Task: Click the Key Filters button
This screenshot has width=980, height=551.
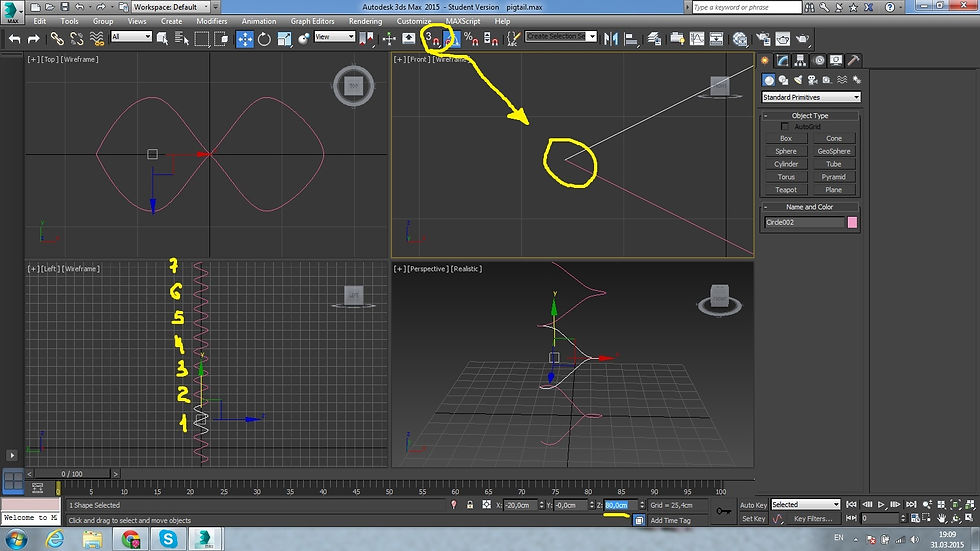Action: click(x=812, y=519)
